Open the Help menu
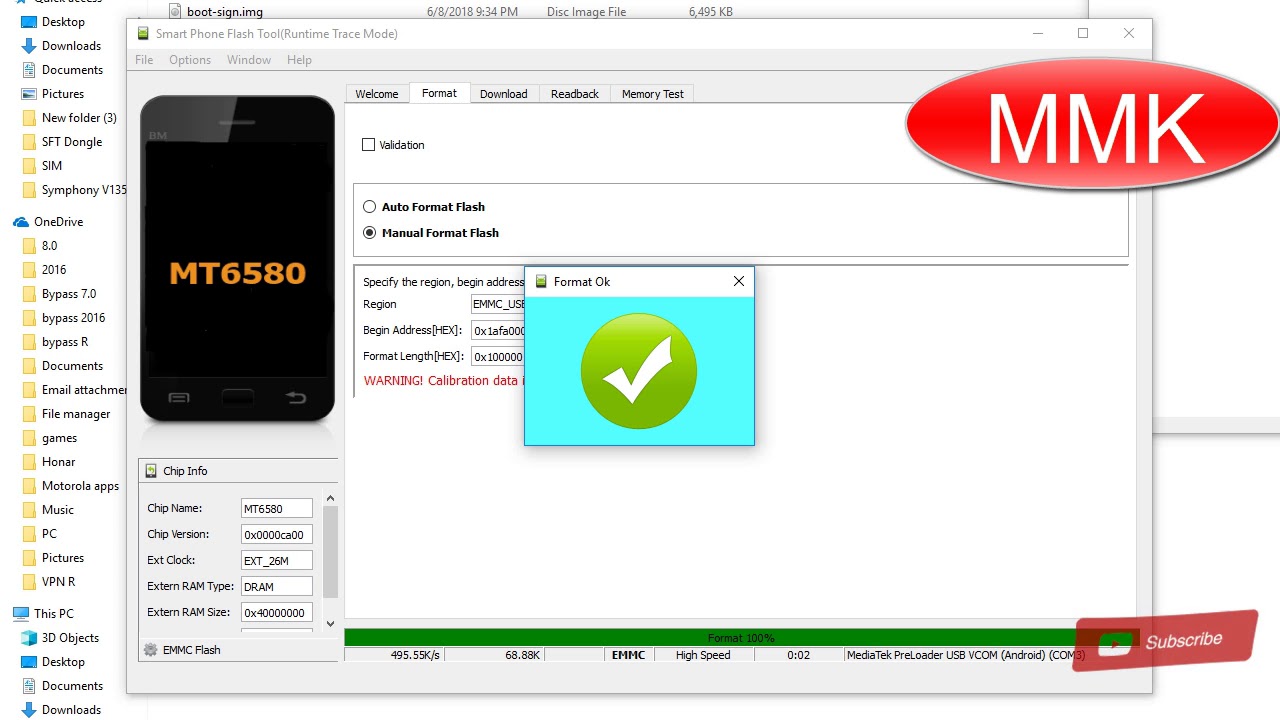The image size is (1280, 720). [299, 60]
